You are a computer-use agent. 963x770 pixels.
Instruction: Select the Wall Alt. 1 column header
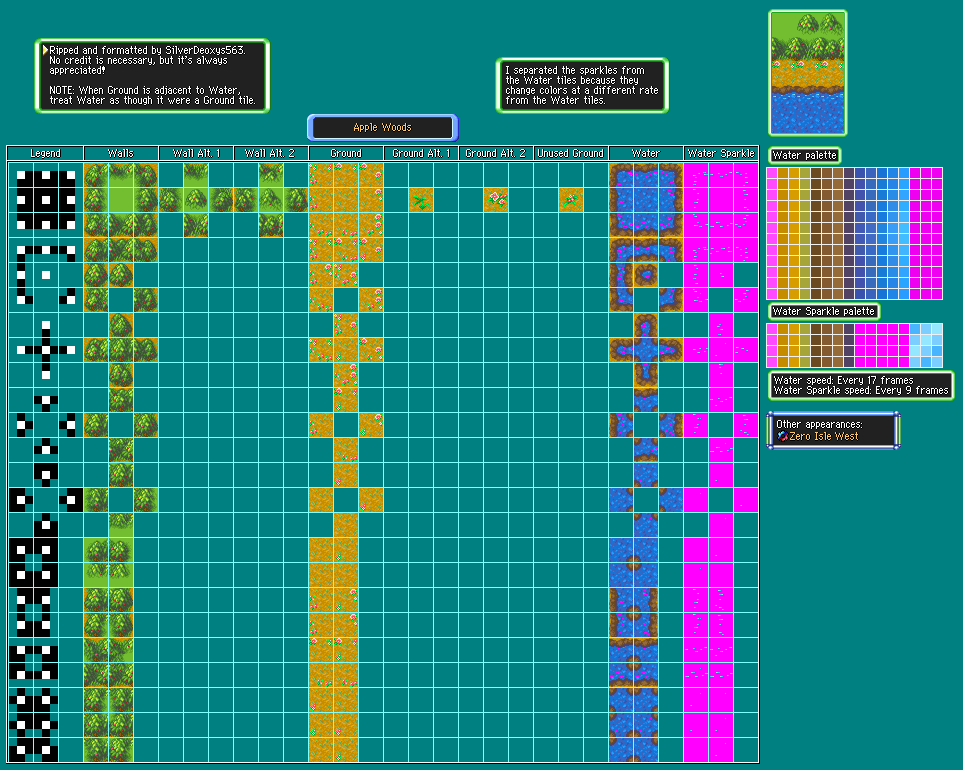tap(196, 153)
